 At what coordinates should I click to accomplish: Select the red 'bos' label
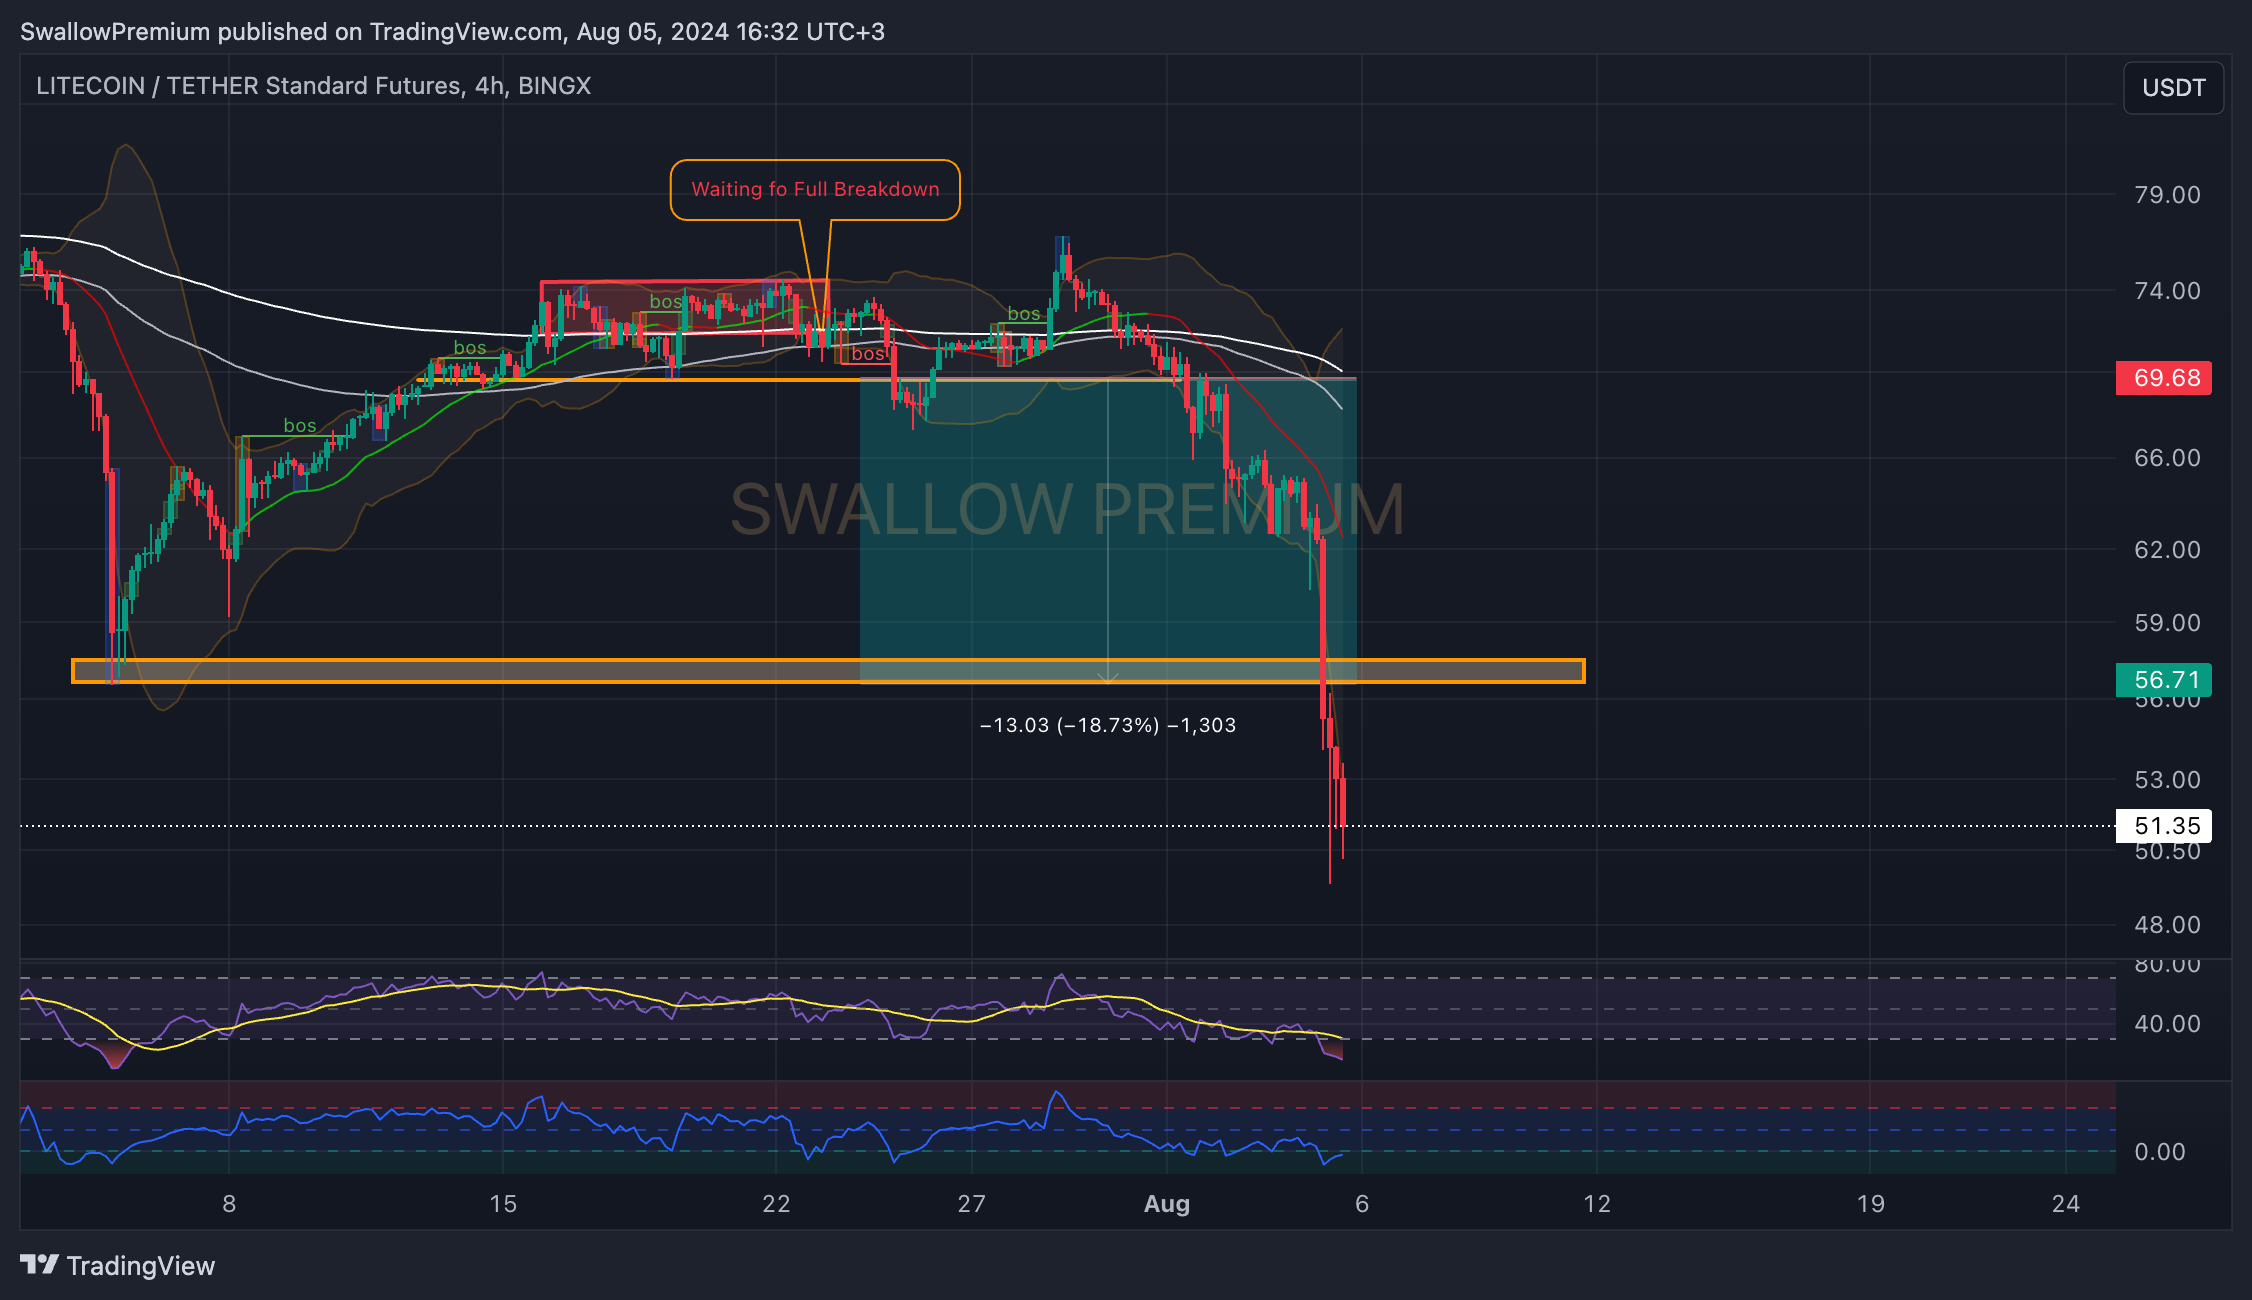867,354
